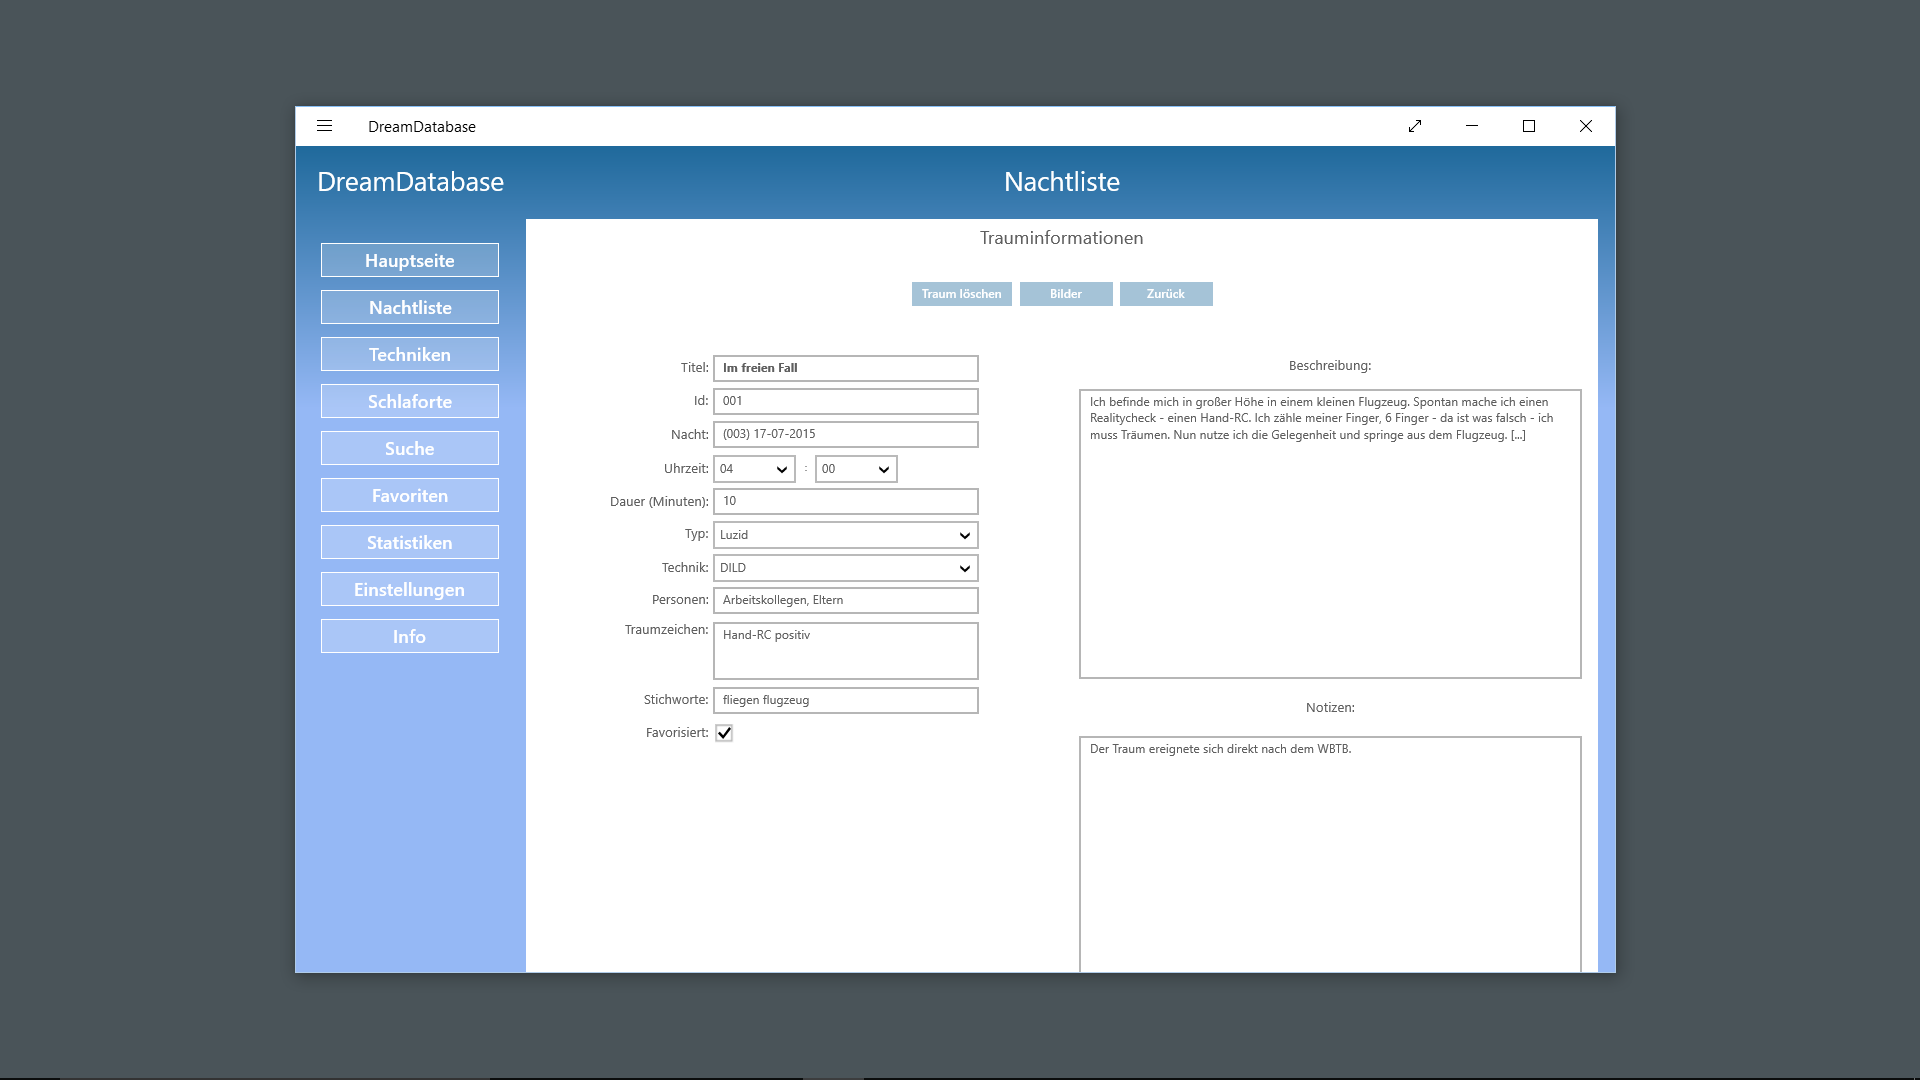
Task: Go to Hauptseite in sidebar
Action: click(409, 260)
